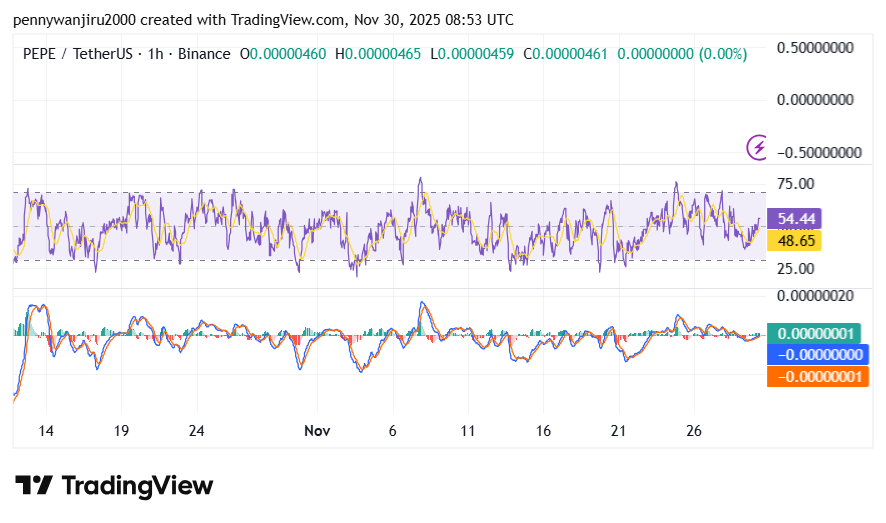Screen dimensions: 886x523
Task: Click the 25.00 level on RSI scale
Action: pos(798,268)
